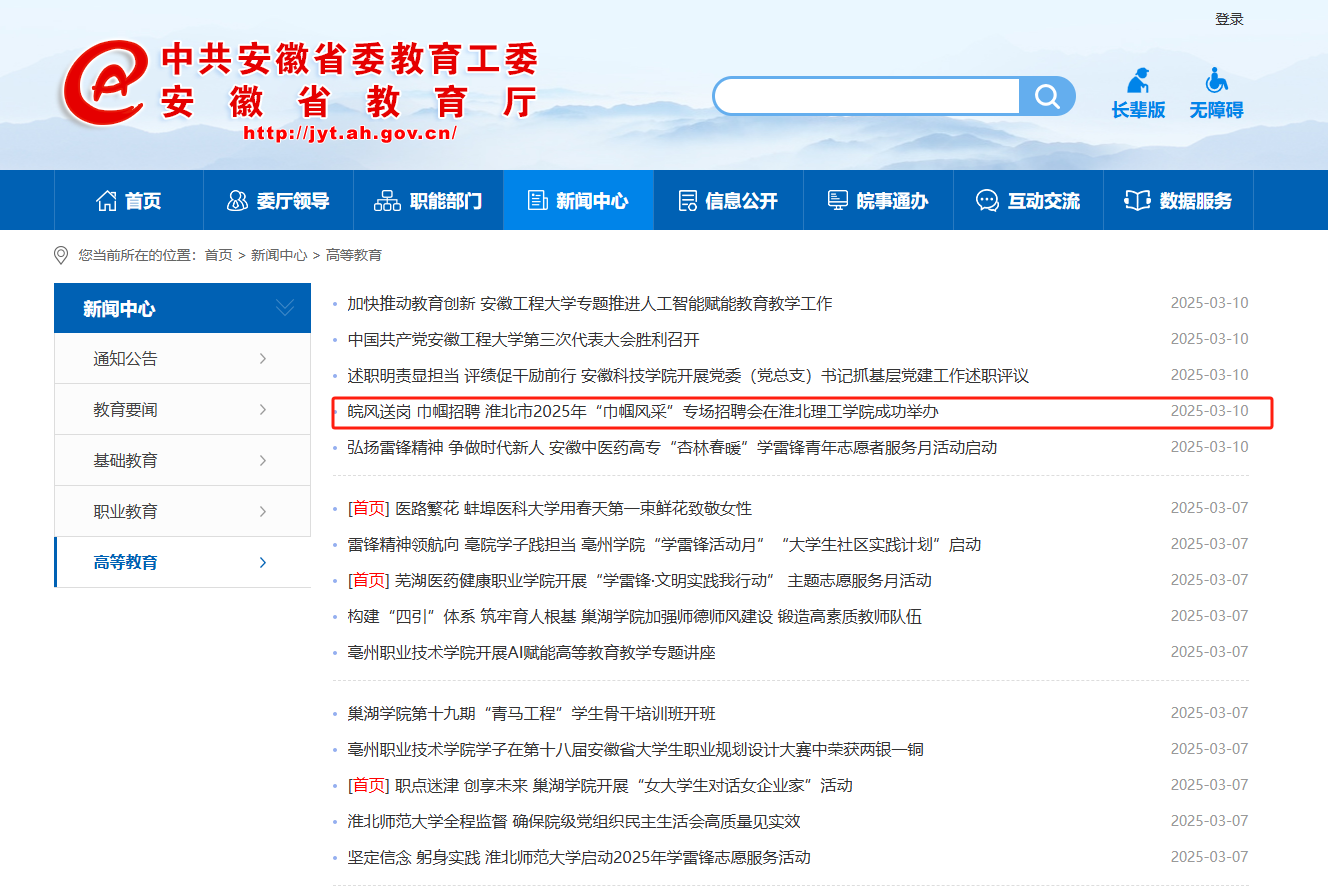Open the 信息公开 navigation item
Screen dimensions: 1328x886
click(x=727, y=201)
